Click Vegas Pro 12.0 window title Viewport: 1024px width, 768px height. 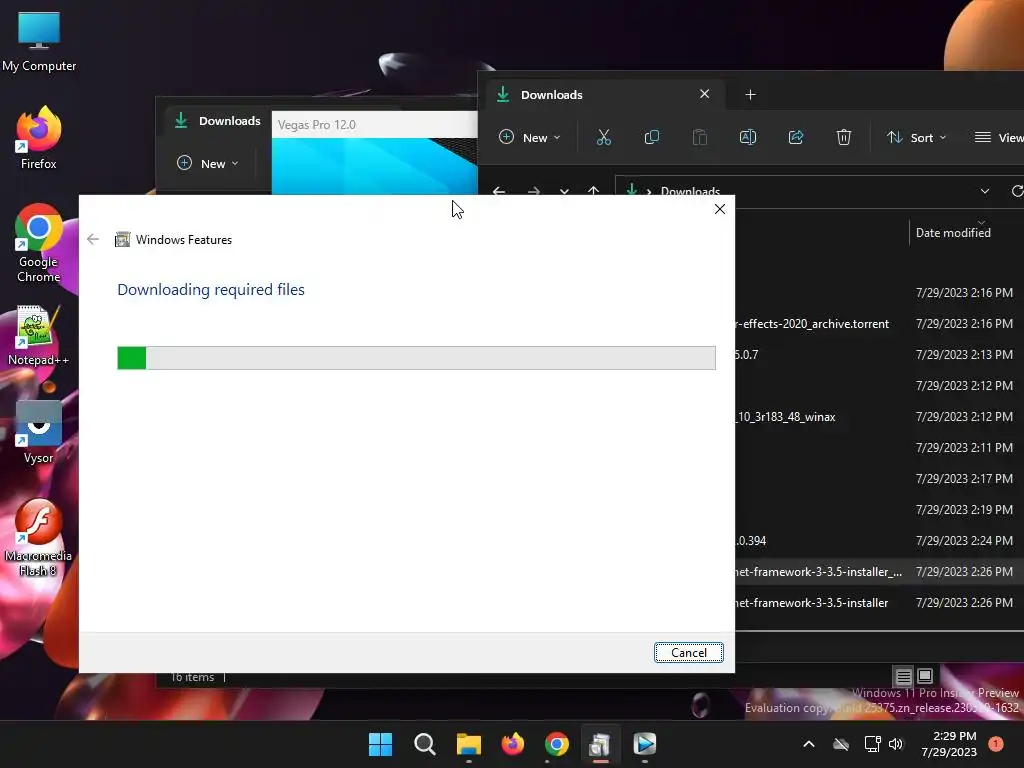(317, 124)
